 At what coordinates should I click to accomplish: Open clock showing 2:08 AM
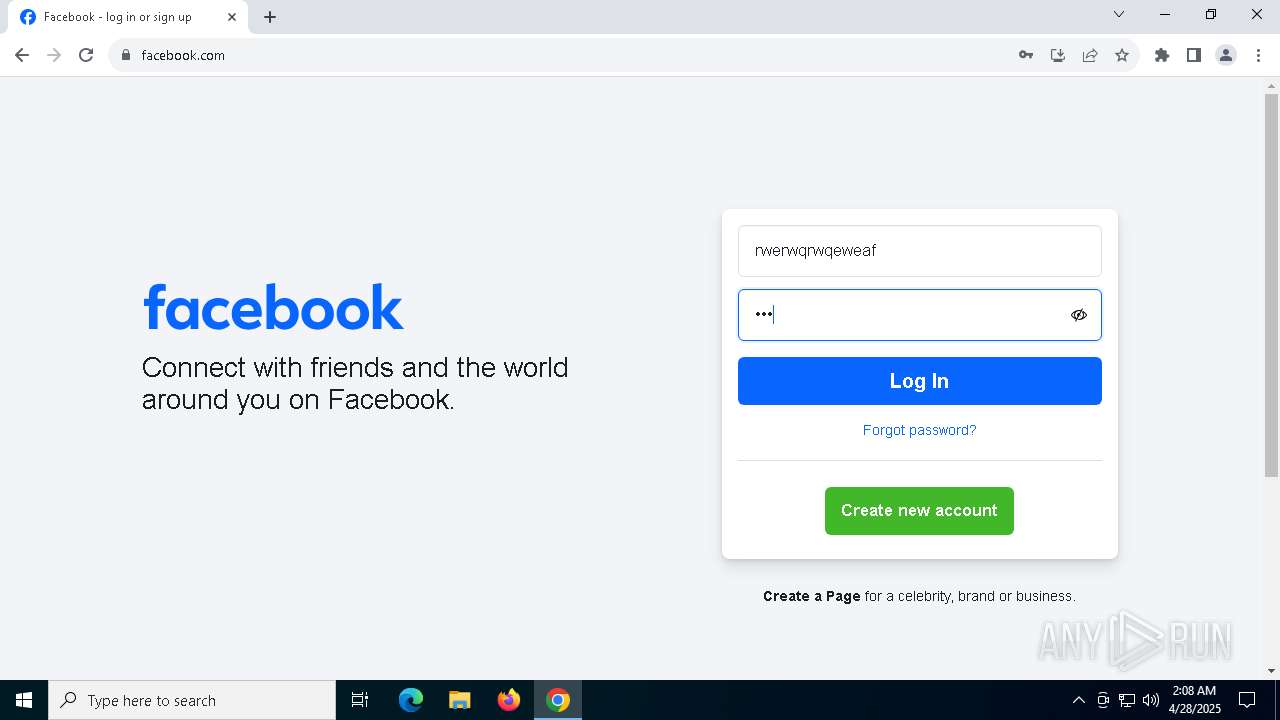[1195, 700]
